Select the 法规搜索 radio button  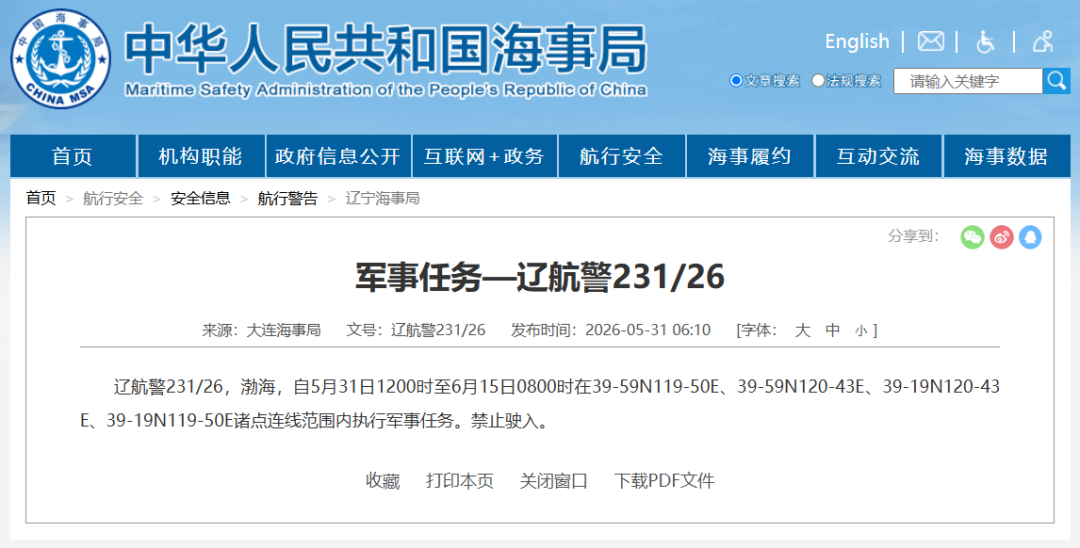(x=818, y=81)
